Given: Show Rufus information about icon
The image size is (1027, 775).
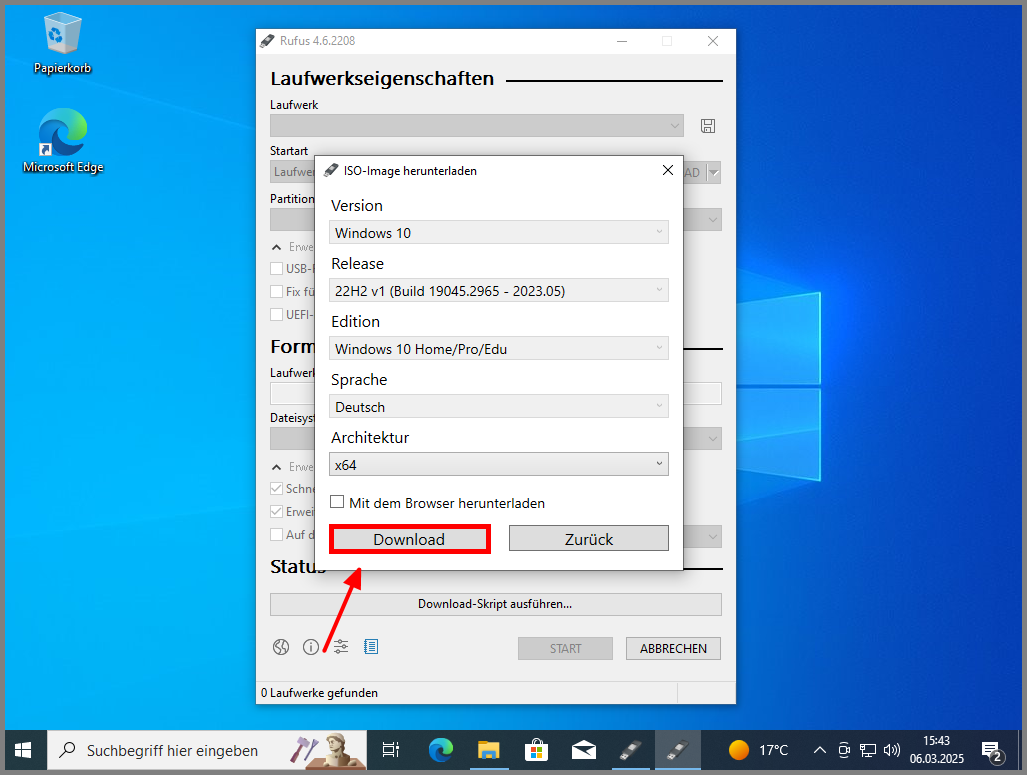Looking at the screenshot, I should pos(310,647).
